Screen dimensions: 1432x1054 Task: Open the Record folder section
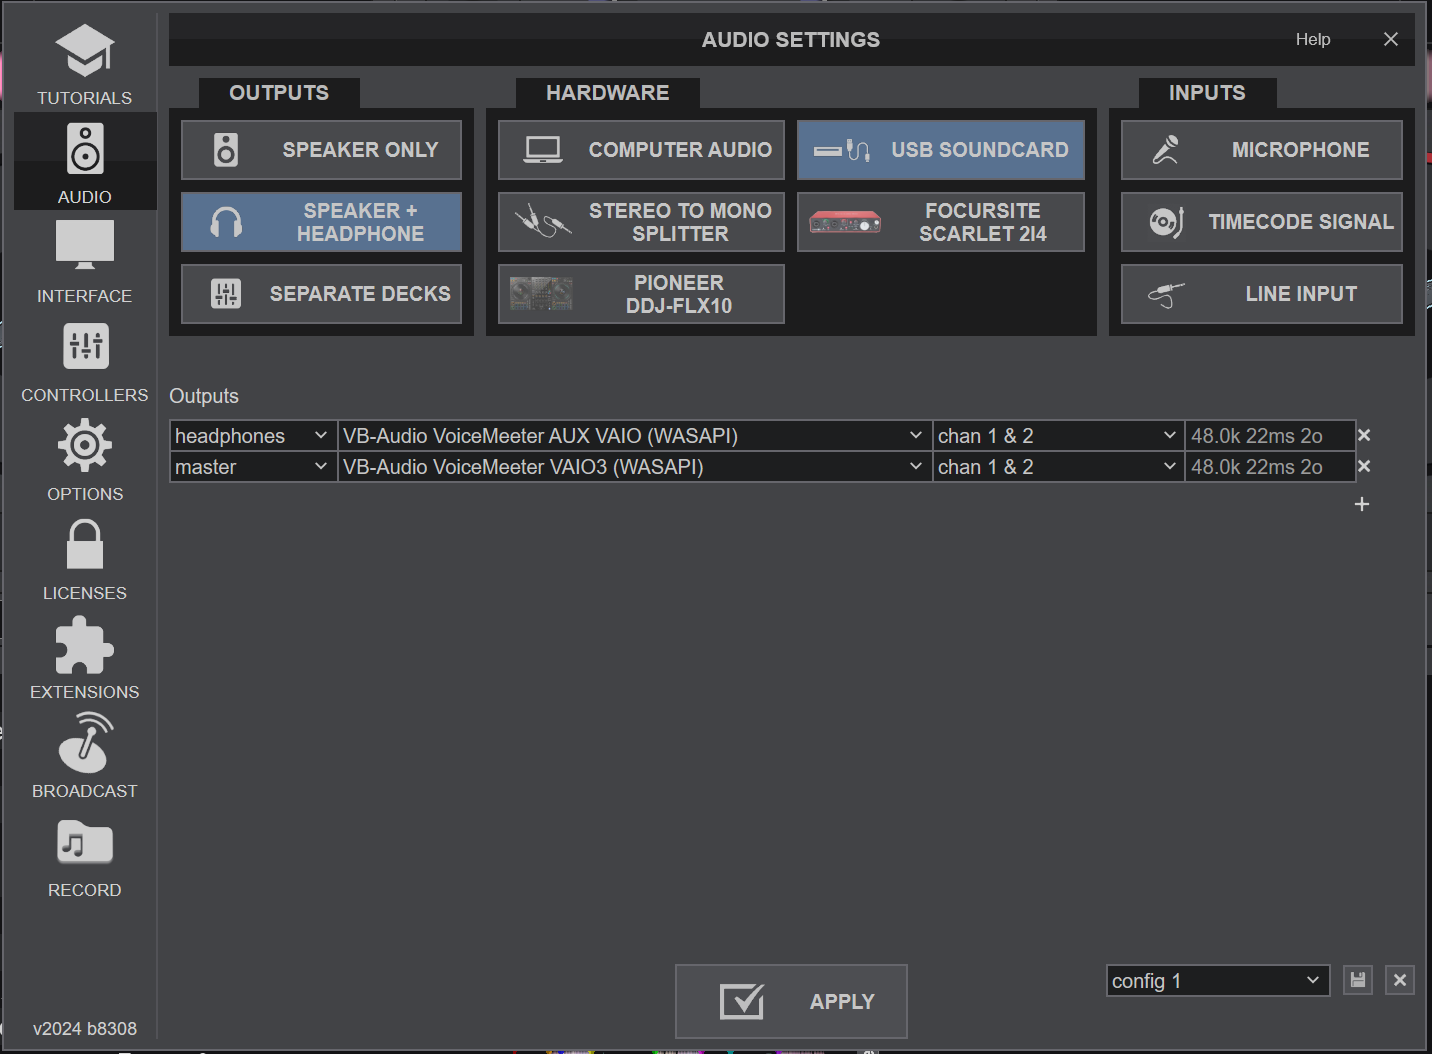click(x=85, y=857)
